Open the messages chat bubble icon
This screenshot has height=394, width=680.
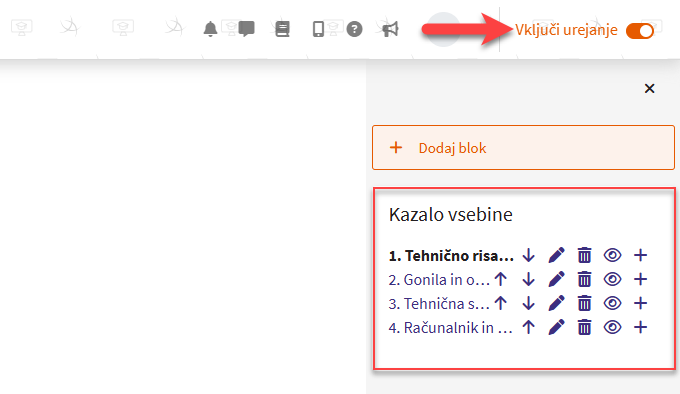tap(246, 29)
